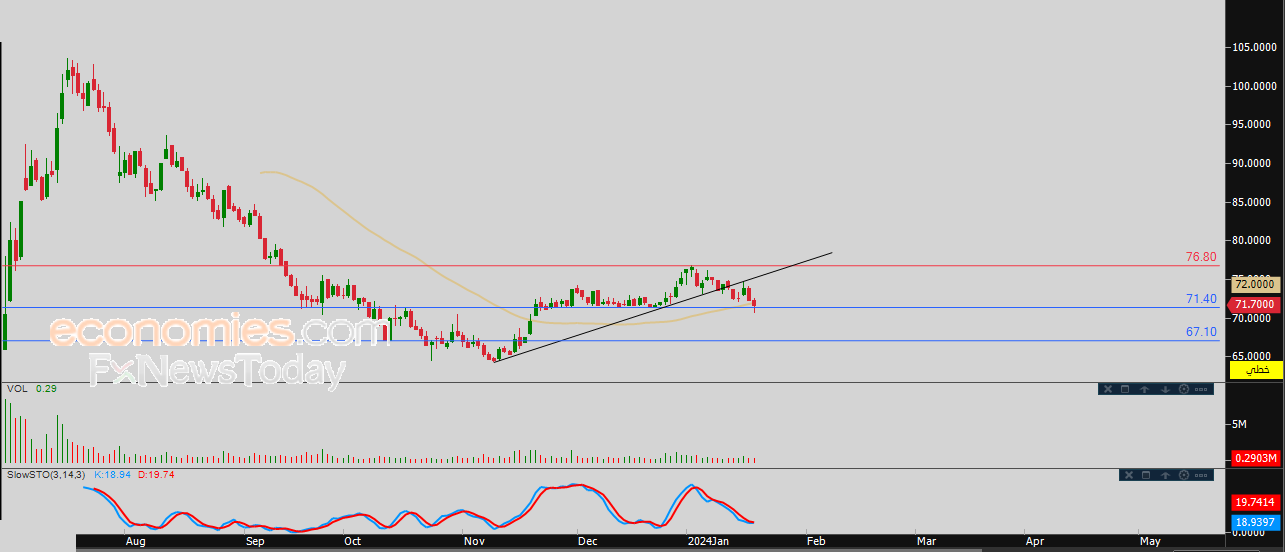Select the 67.10 support level label
This screenshot has height=552, width=1285.
pyautogui.click(x=1201, y=331)
